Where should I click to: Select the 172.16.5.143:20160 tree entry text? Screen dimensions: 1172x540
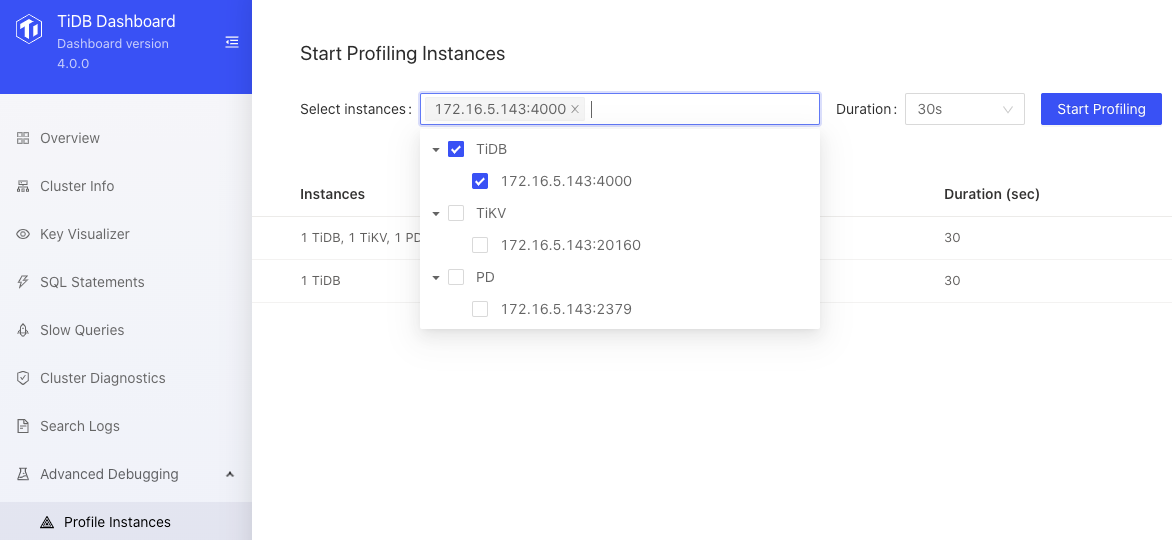pos(570,245)
